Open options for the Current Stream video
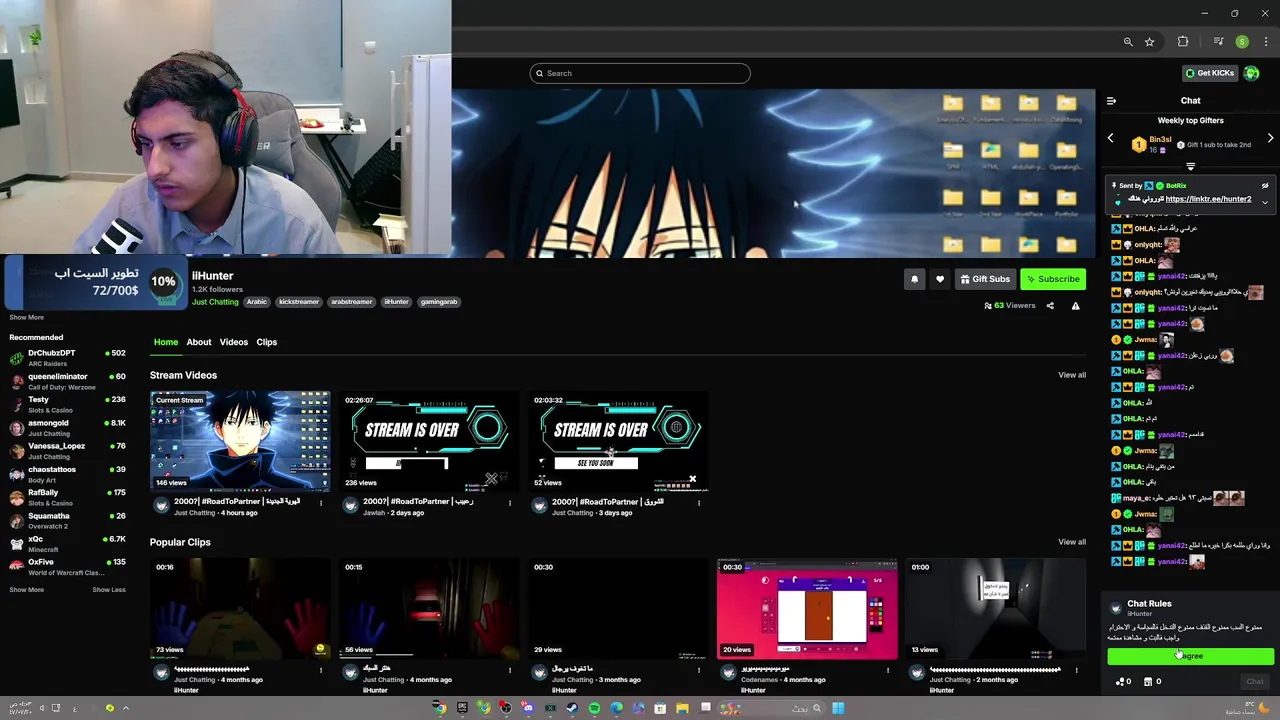1280x720 pixels. click(321, 503)
